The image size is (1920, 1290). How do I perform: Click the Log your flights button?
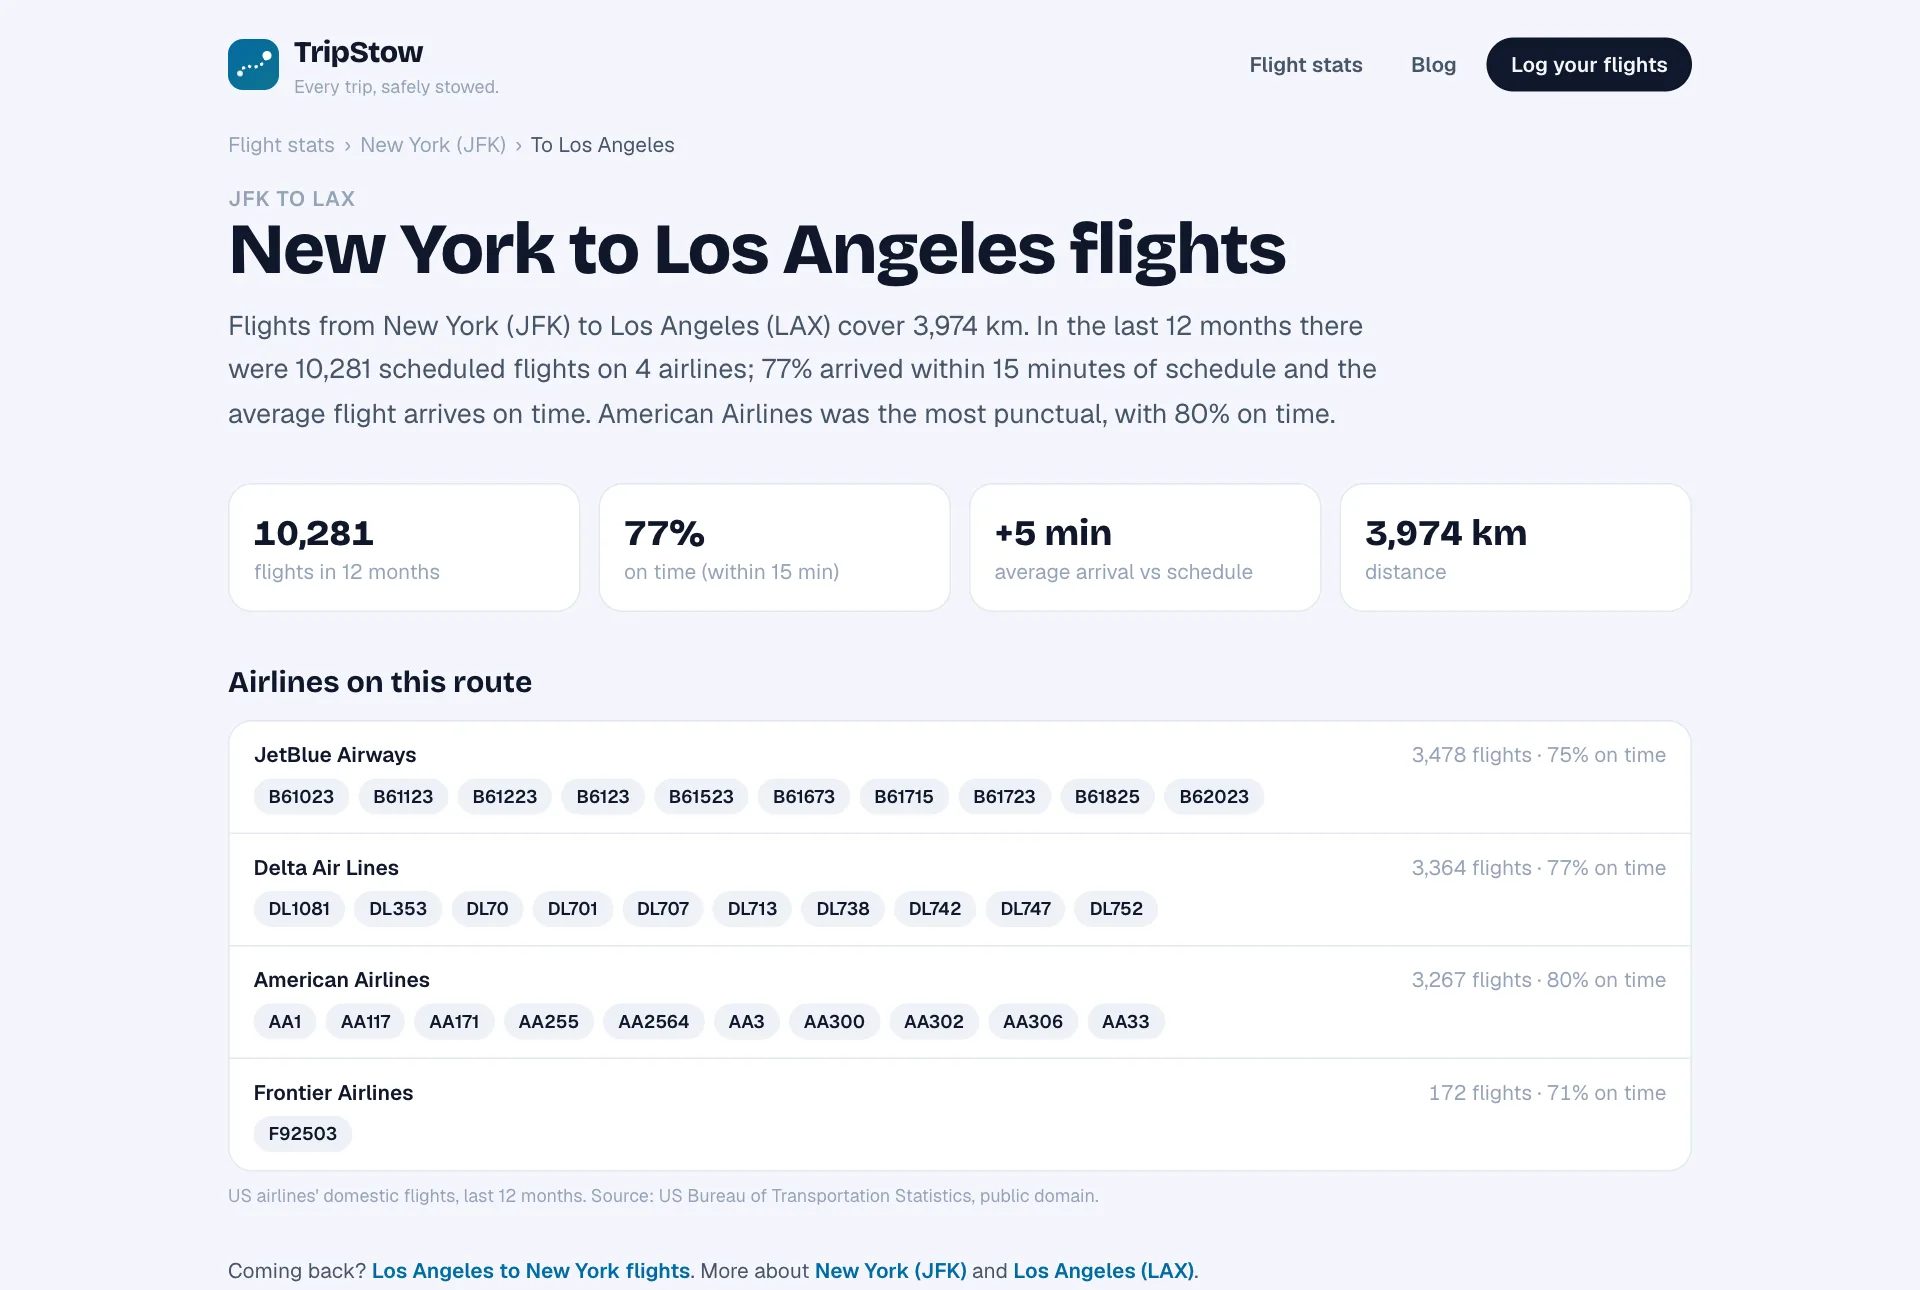1588,65
